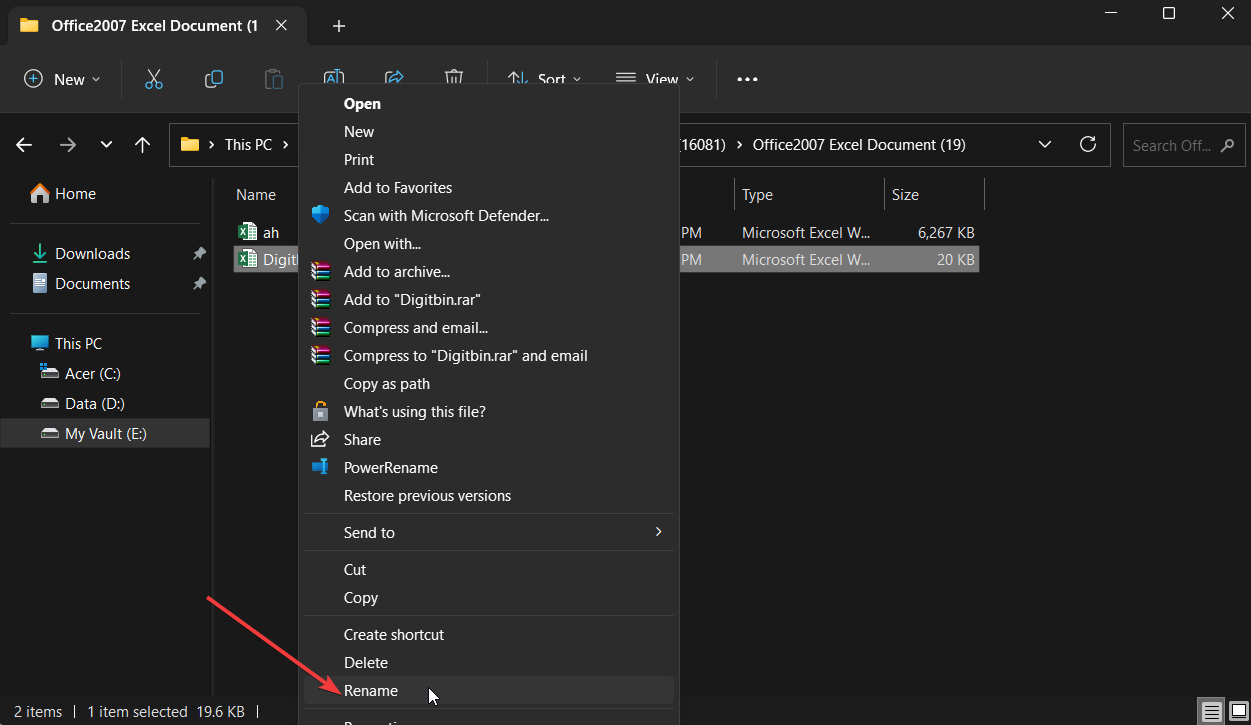Choose Restore previous versions
The height and width of the screenshot is (725, 1251).
point(489,495)
